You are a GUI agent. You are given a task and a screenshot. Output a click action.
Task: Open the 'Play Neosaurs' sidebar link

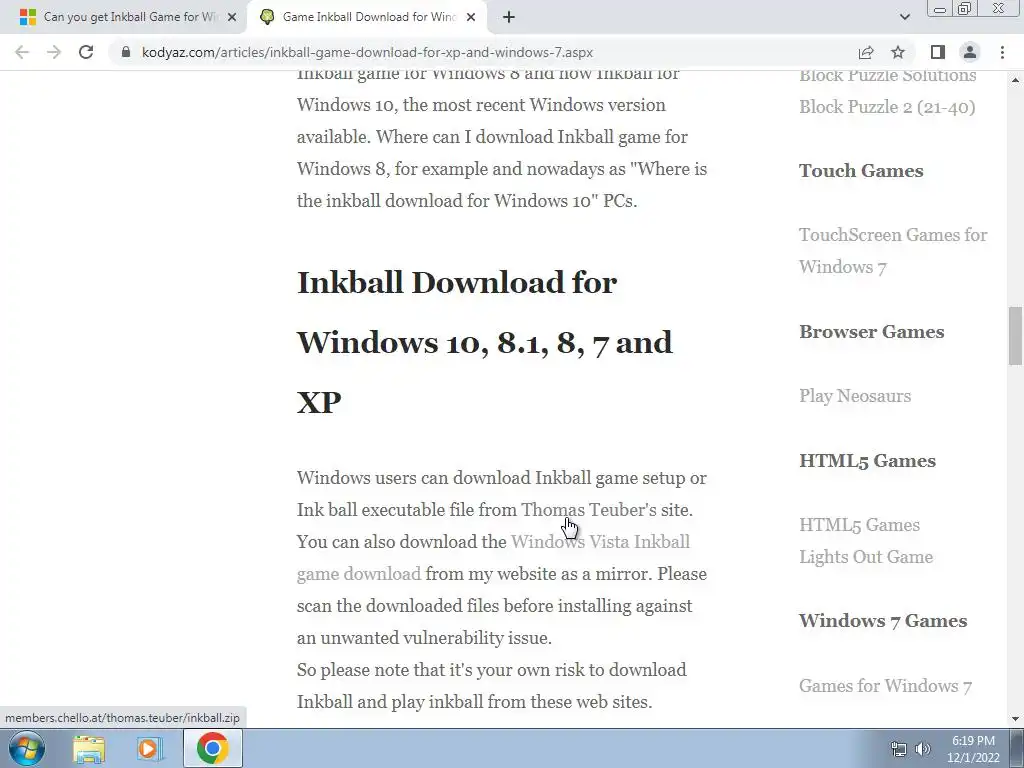coord(855,396)
